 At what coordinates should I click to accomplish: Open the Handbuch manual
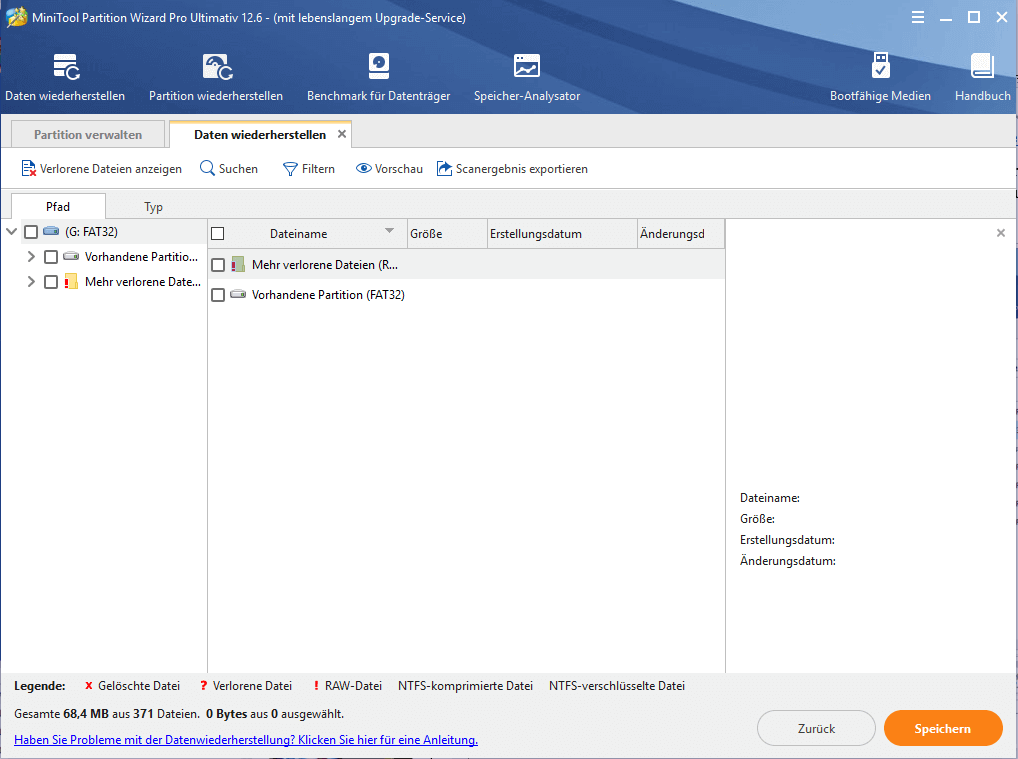[x=982, y=77]
